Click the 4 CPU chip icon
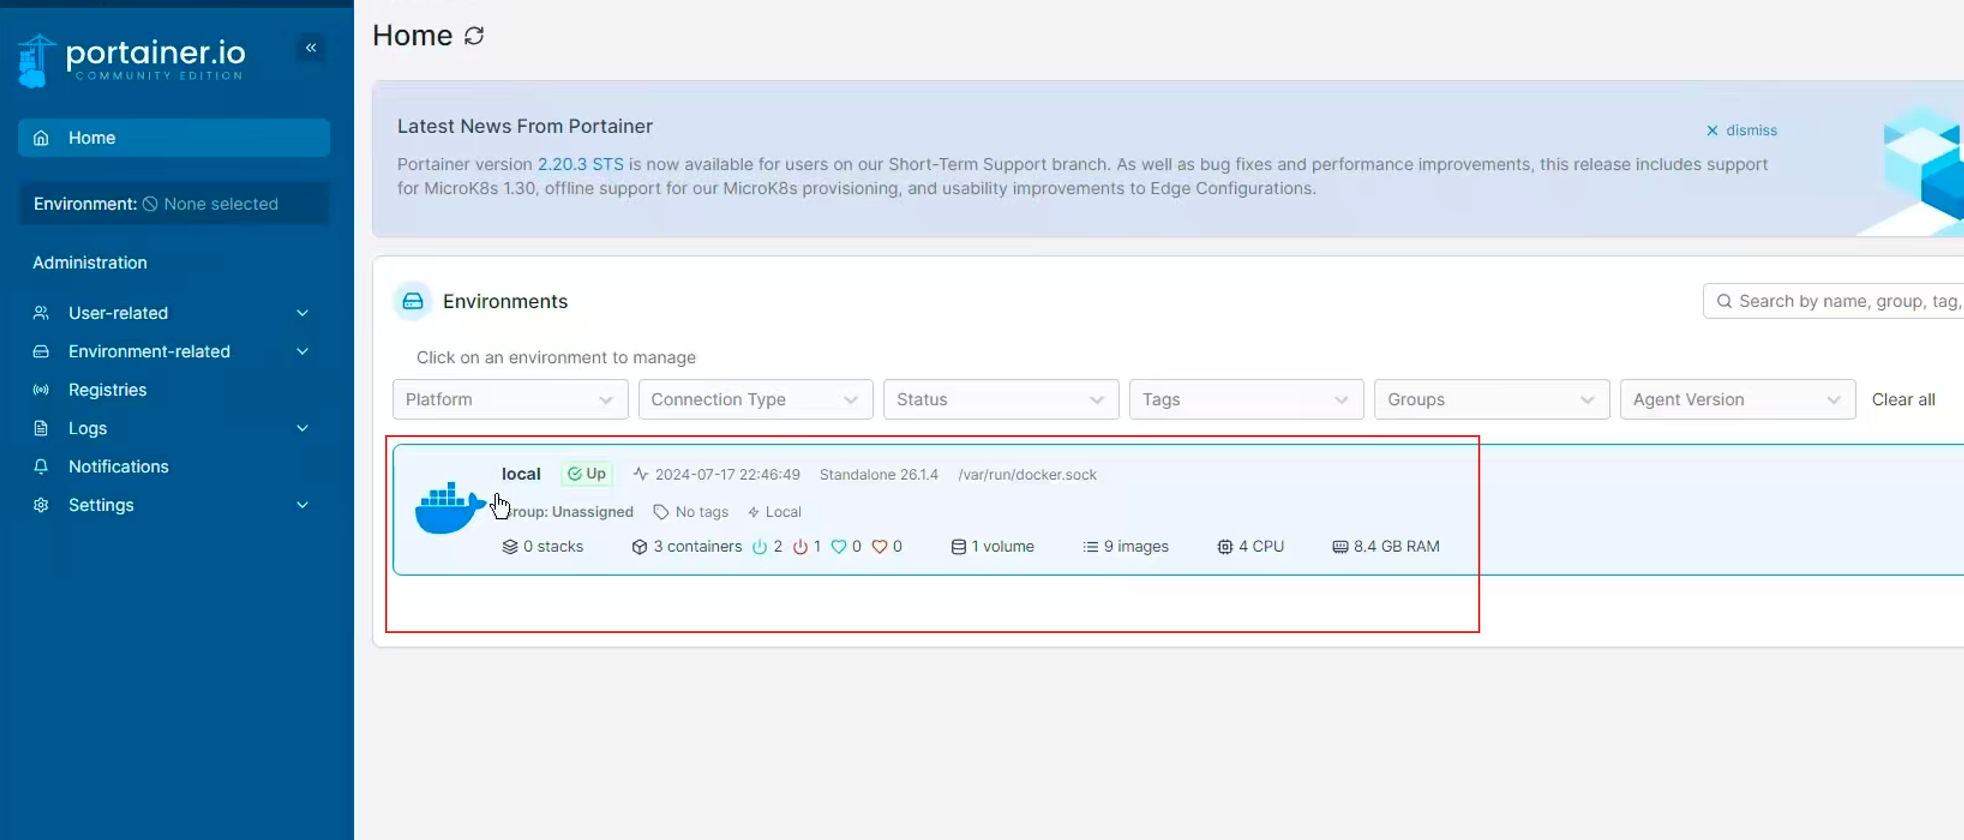 (1225, 547)
